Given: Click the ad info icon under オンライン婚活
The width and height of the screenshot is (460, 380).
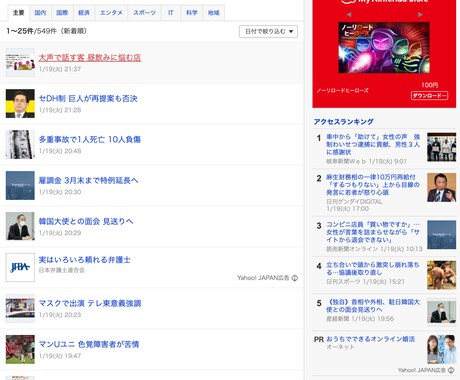Looking at the screenshot, I should point(451,370).
